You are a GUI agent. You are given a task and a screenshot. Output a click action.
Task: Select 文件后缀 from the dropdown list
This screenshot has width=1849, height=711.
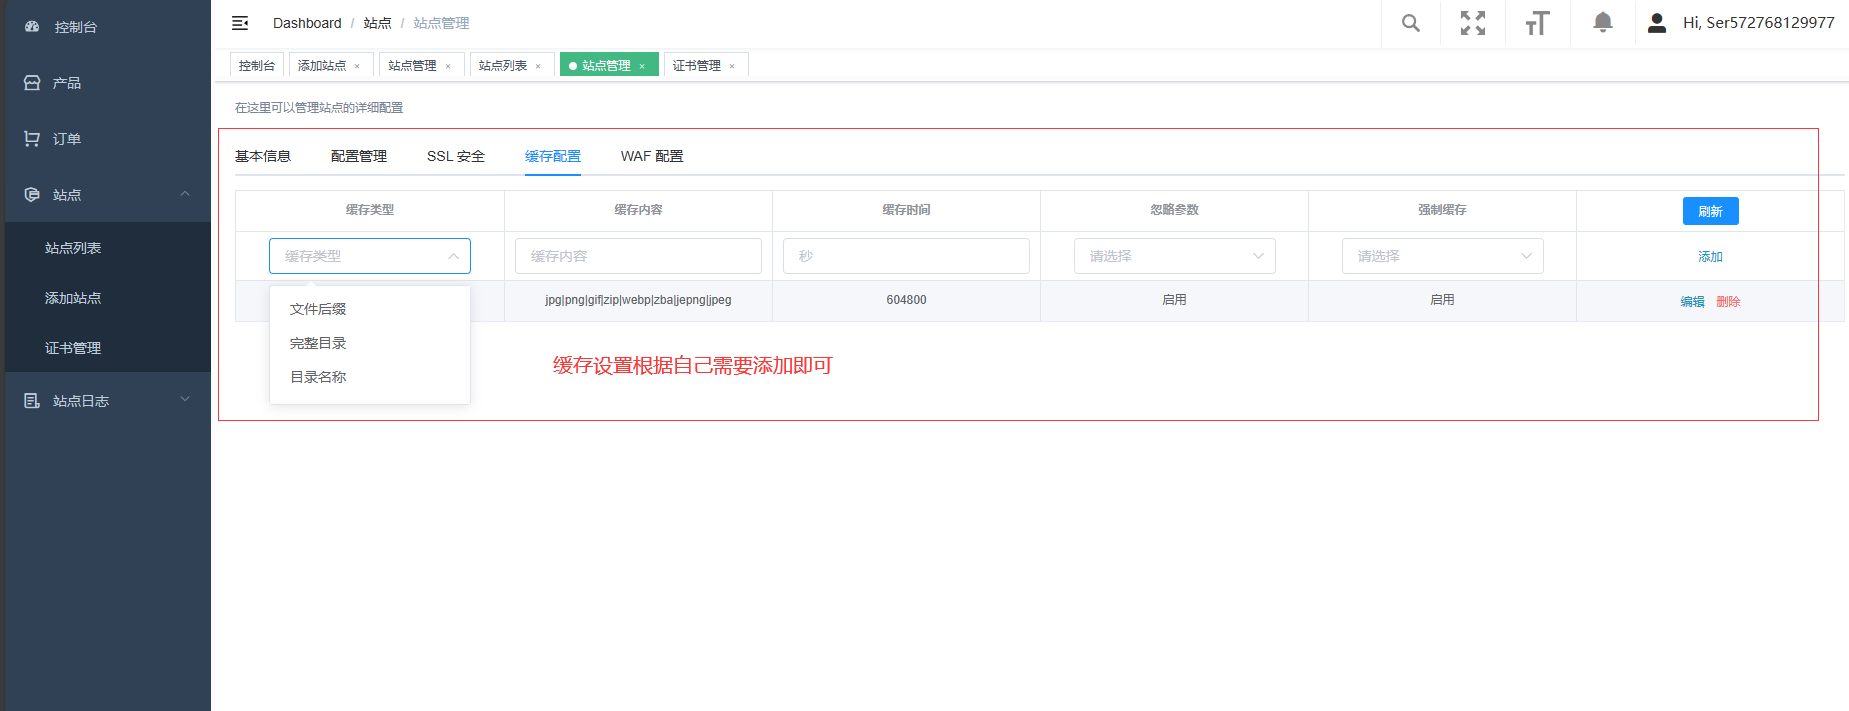tap(318, 309)
